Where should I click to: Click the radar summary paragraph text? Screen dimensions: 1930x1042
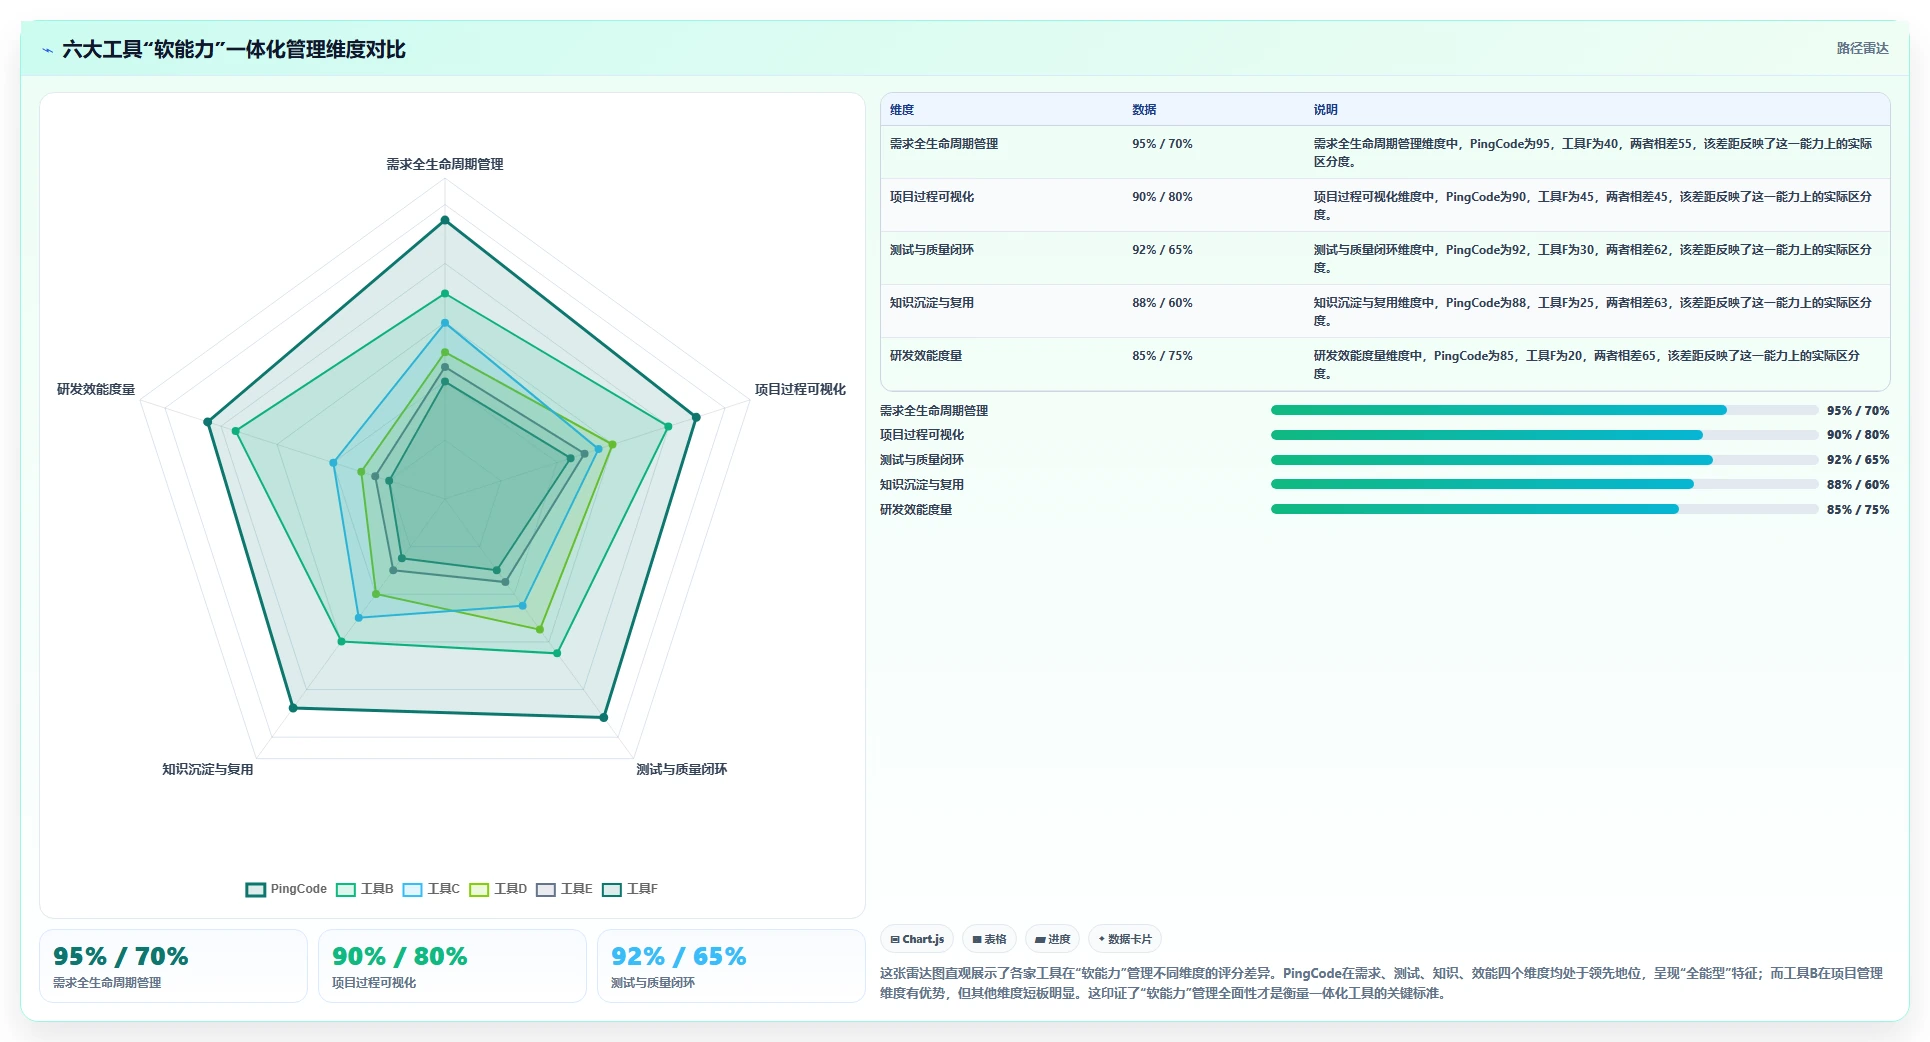pos(1382,983)
